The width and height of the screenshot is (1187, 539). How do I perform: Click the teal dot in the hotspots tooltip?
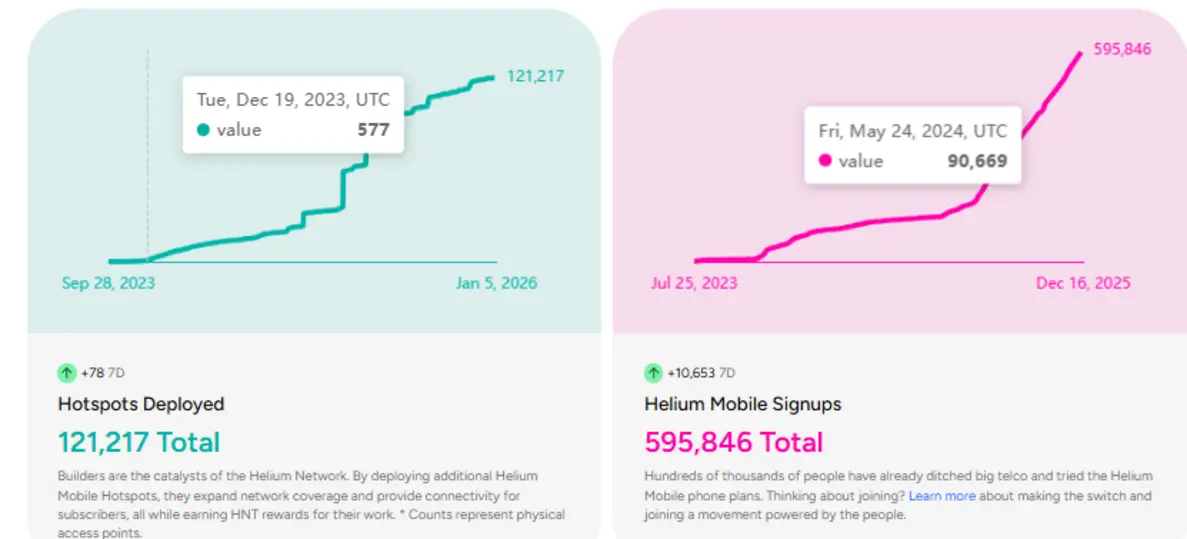(204, 130)
